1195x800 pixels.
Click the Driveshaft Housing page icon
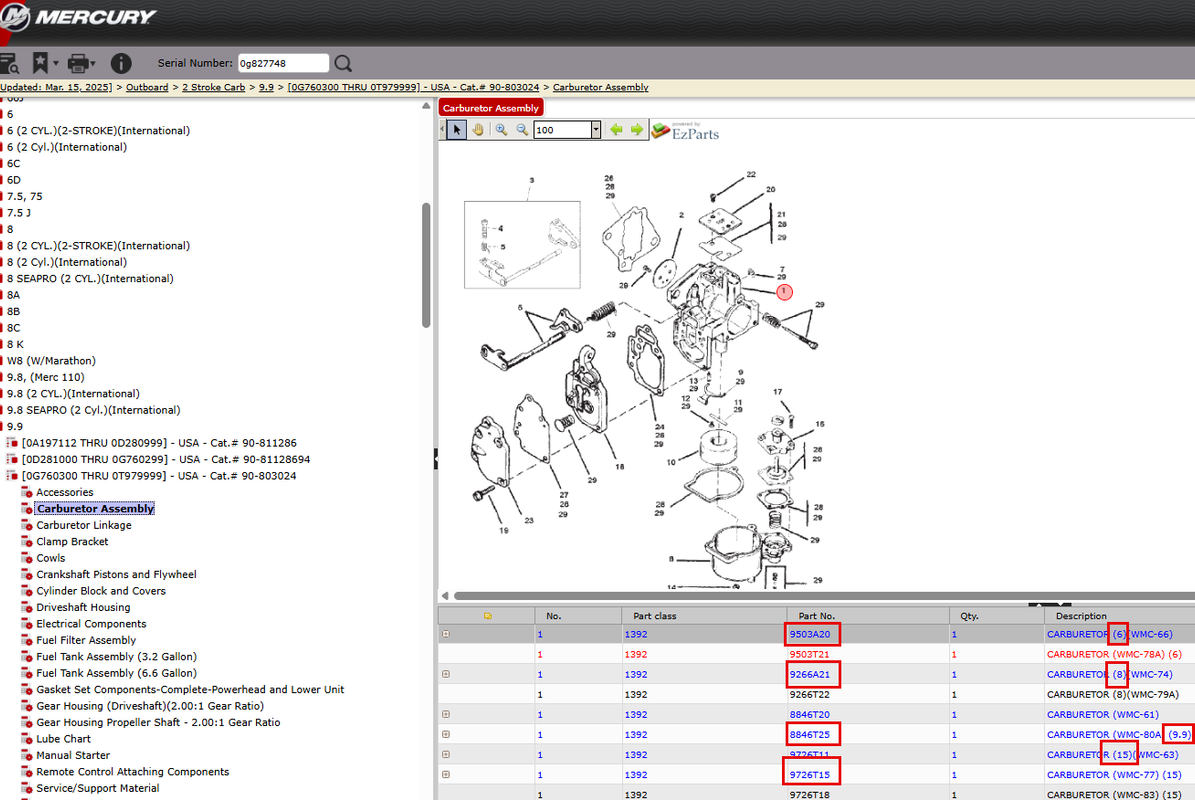point(27,607)
